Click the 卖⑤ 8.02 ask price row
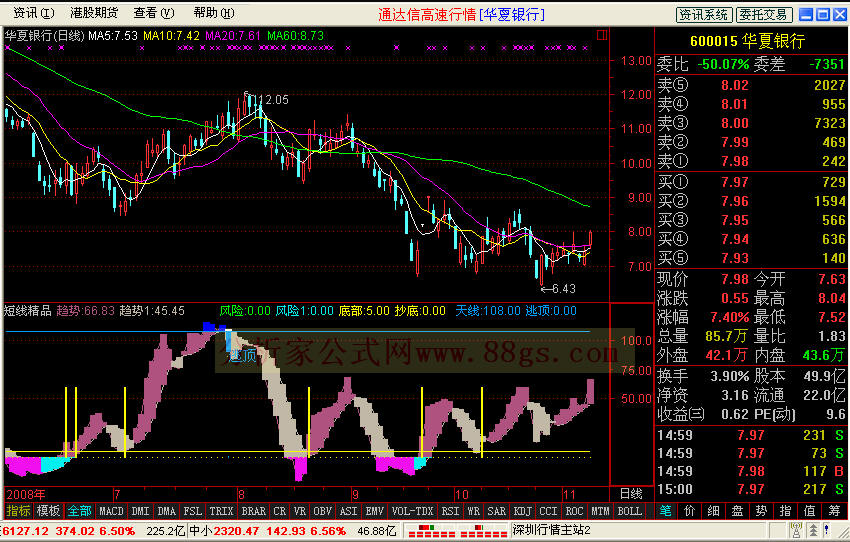Image resolution: width=850 pixels, height=542 pixels. click(x=751, y=85)
